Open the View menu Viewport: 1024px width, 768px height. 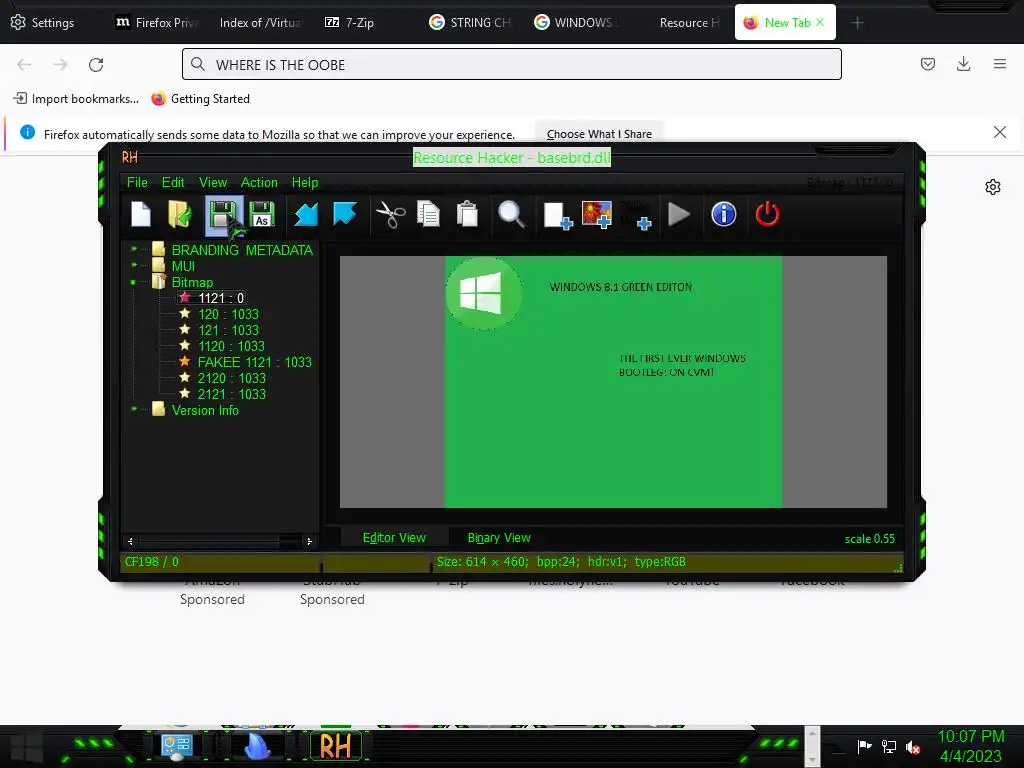pos(213,182)
